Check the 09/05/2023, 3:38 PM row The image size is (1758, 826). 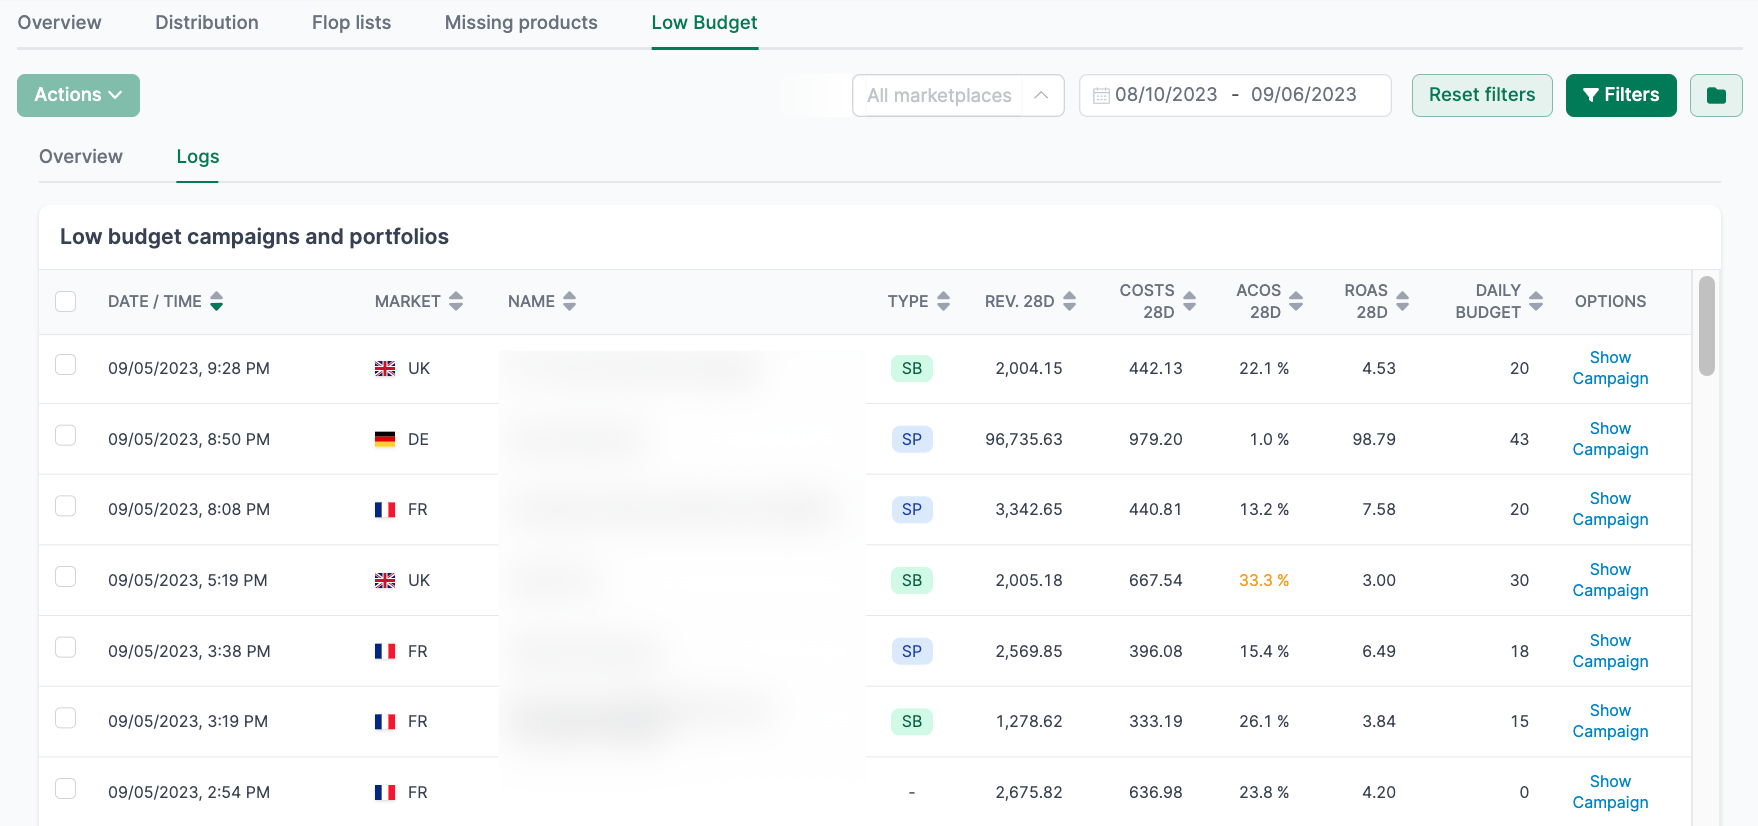(x=66, y=647)
